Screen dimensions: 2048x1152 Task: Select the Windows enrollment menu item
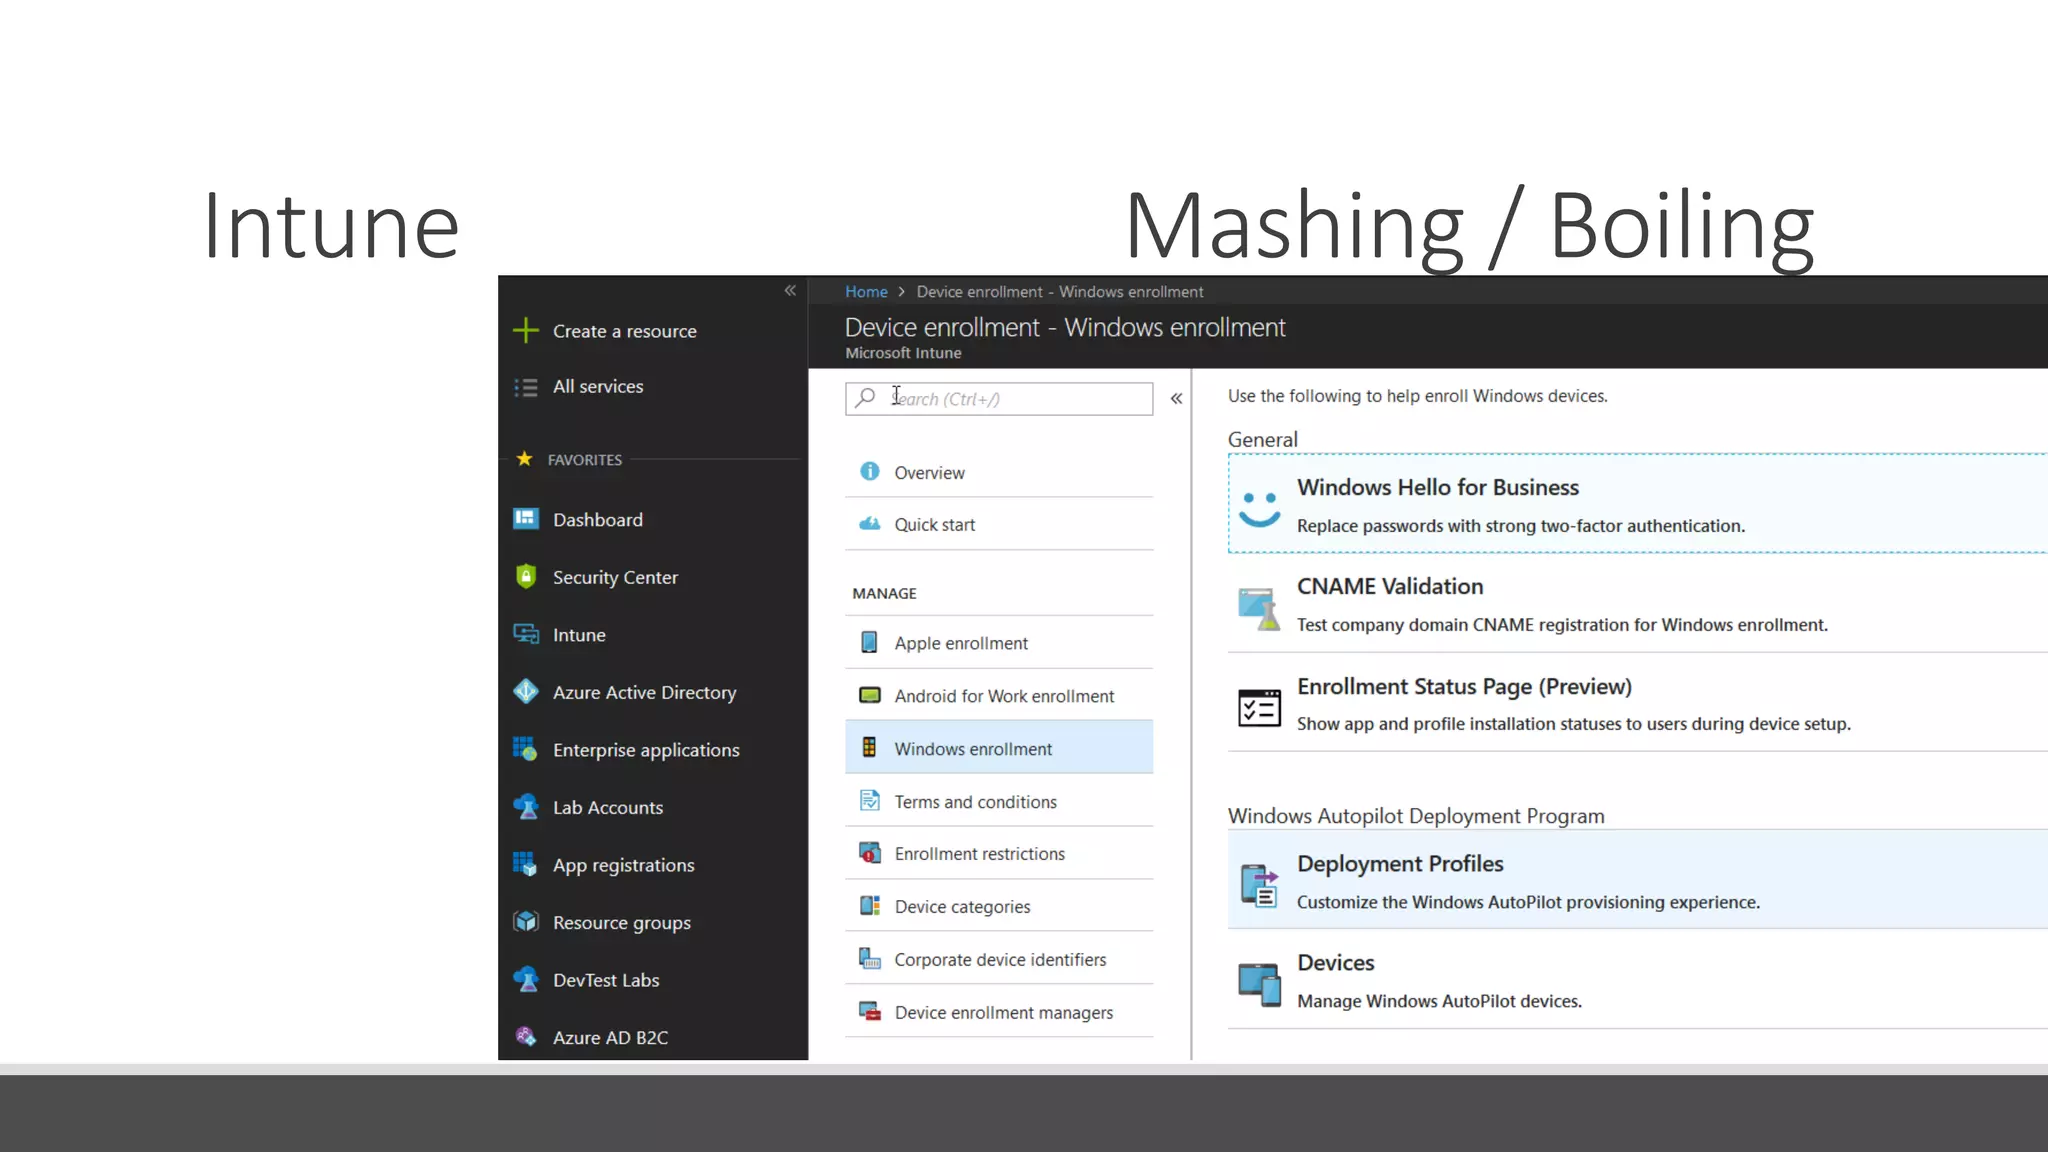(999, 748)
